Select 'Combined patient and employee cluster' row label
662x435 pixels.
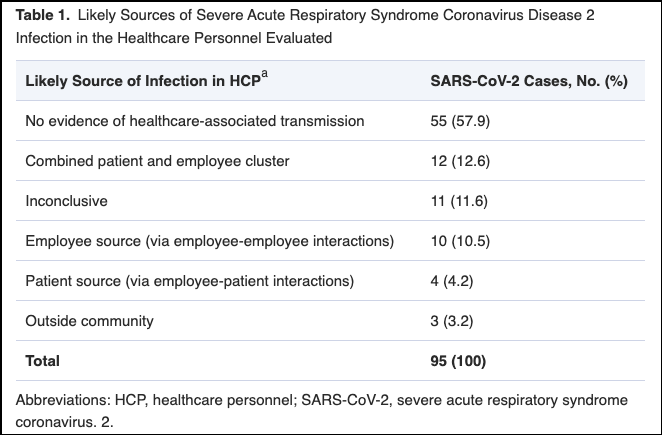point(156,161)
